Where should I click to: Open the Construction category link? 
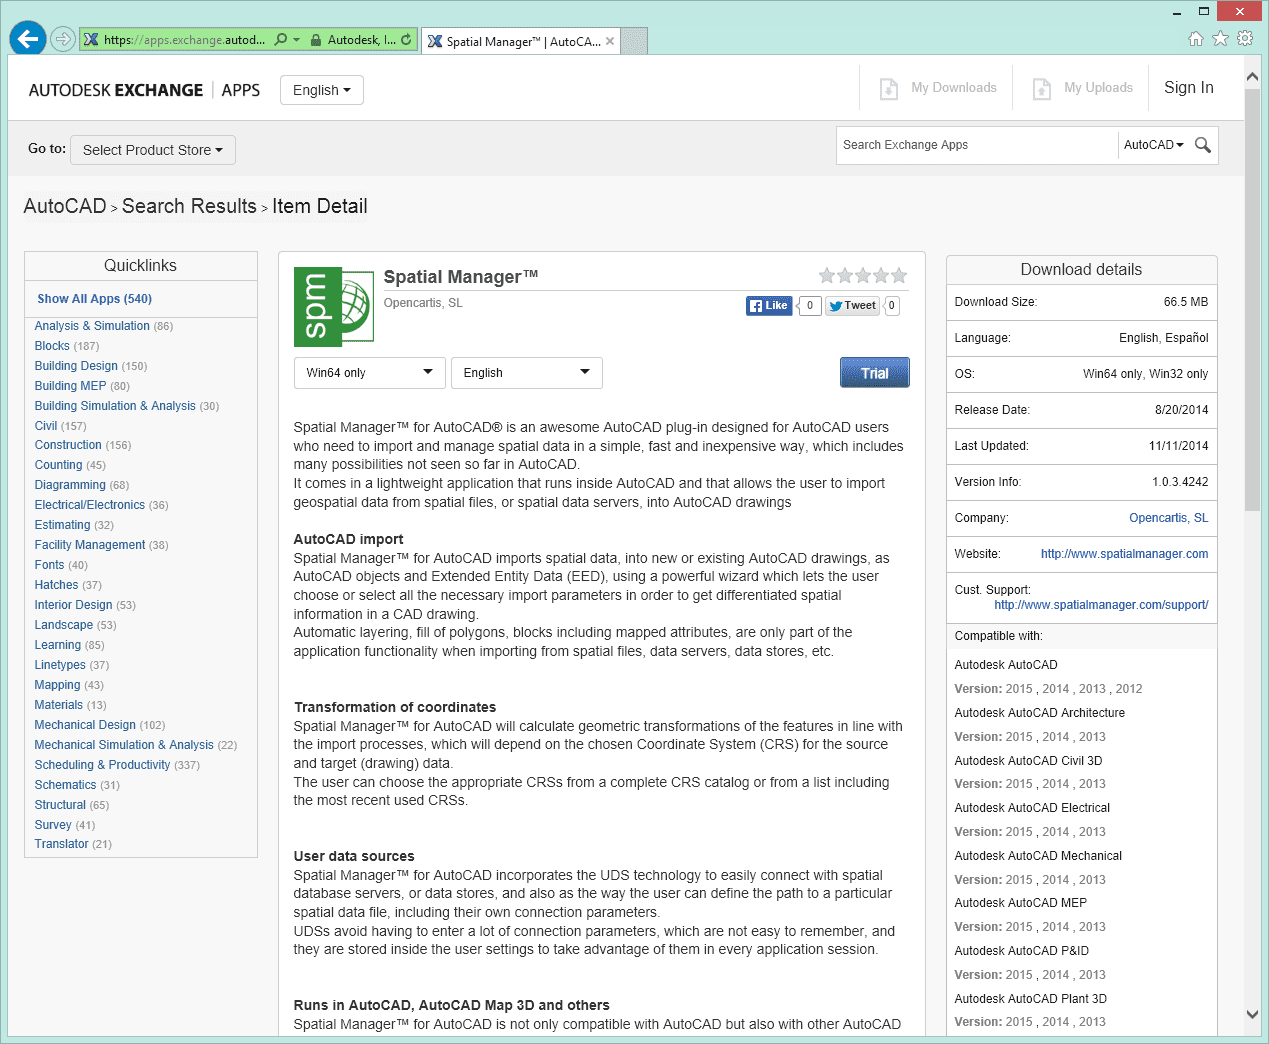[x=68, y=445]
